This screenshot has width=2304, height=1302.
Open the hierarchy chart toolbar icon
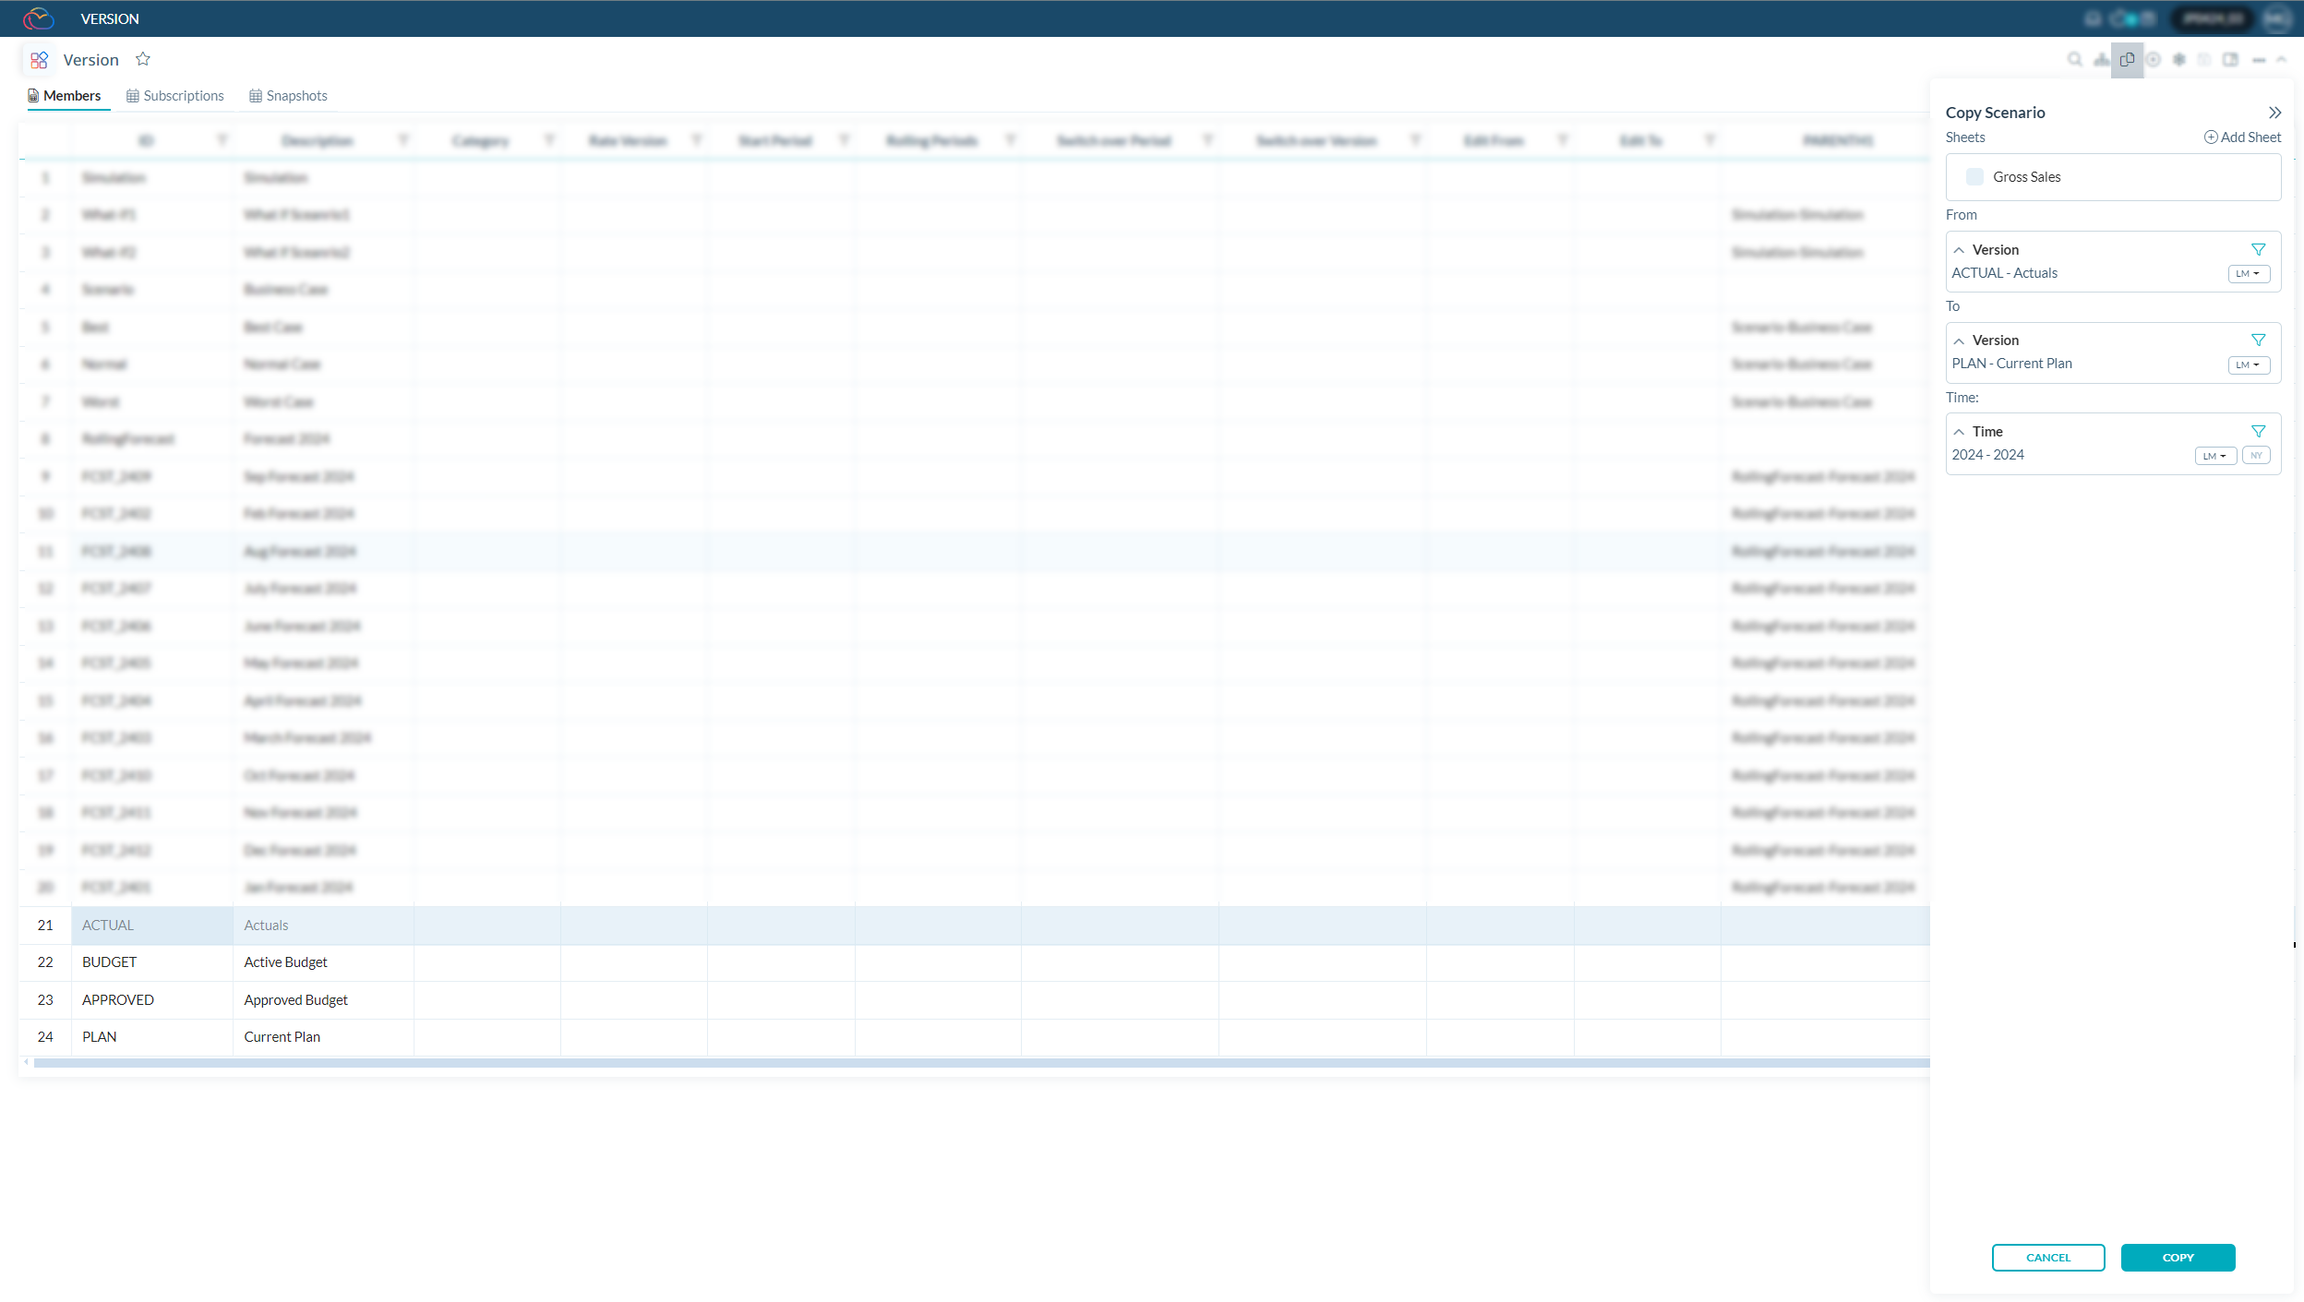click(2101, 60)
